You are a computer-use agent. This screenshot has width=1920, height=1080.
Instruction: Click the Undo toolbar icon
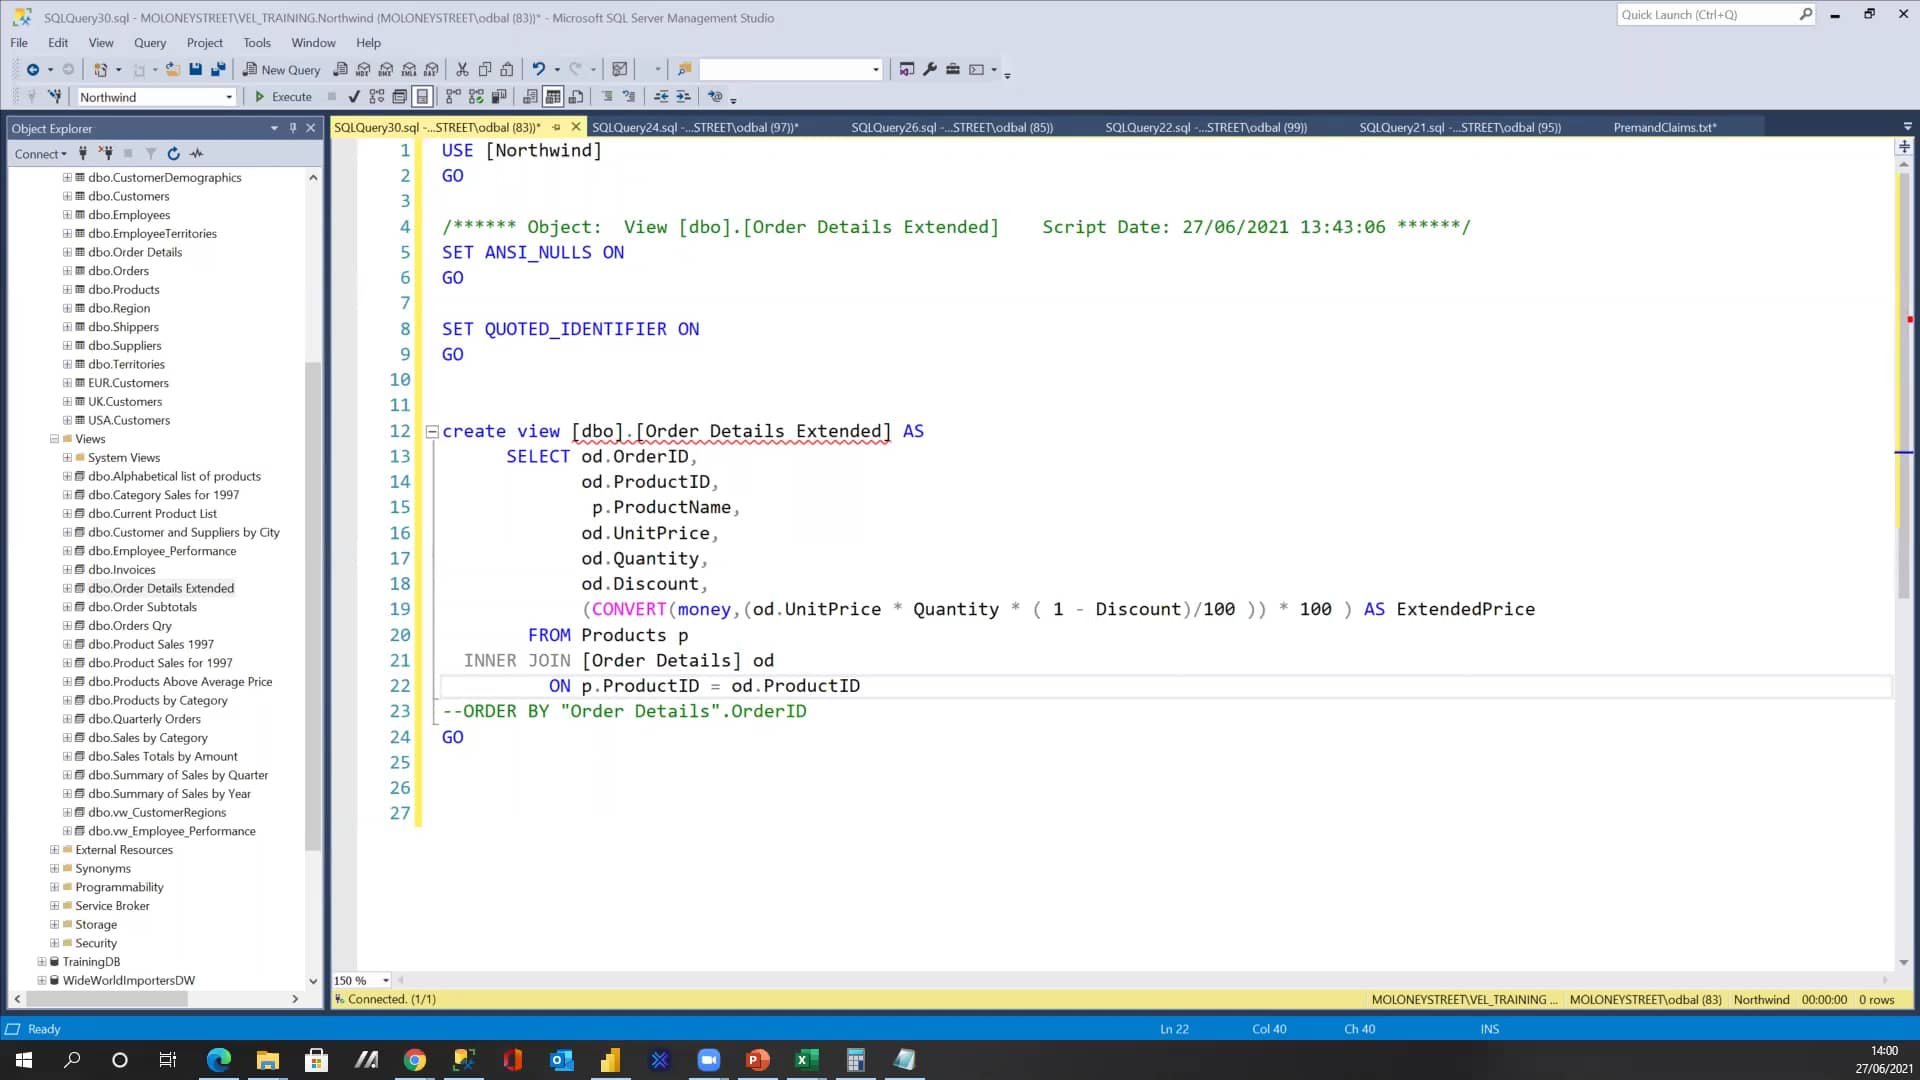538,69
